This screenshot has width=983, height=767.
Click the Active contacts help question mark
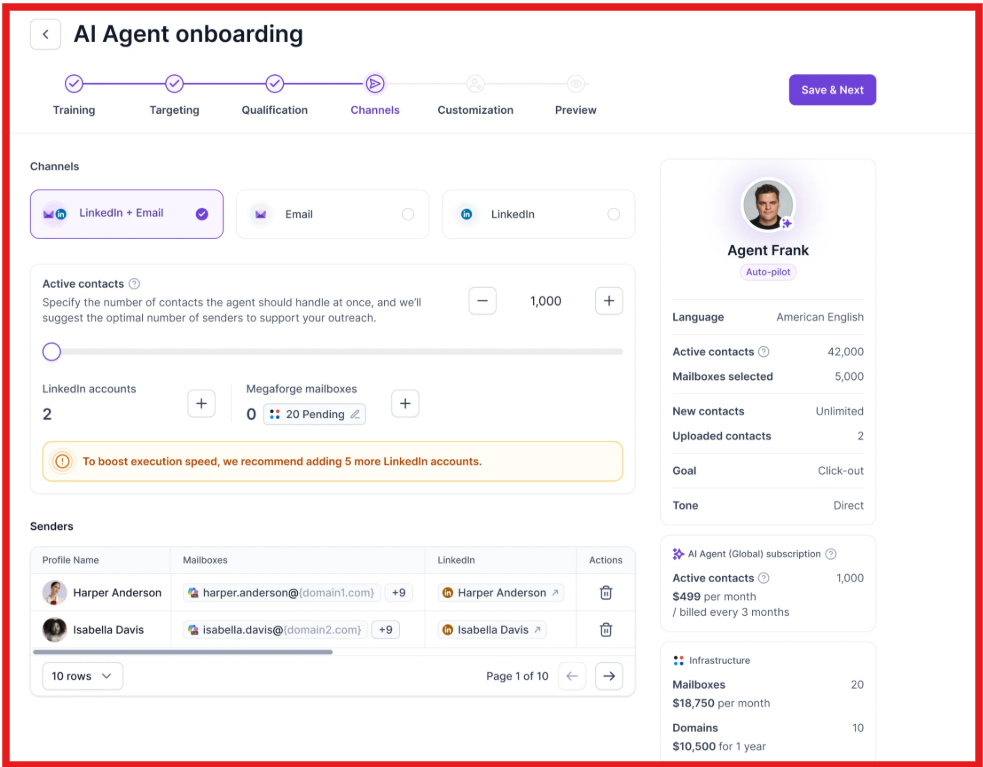click(136, 283)
